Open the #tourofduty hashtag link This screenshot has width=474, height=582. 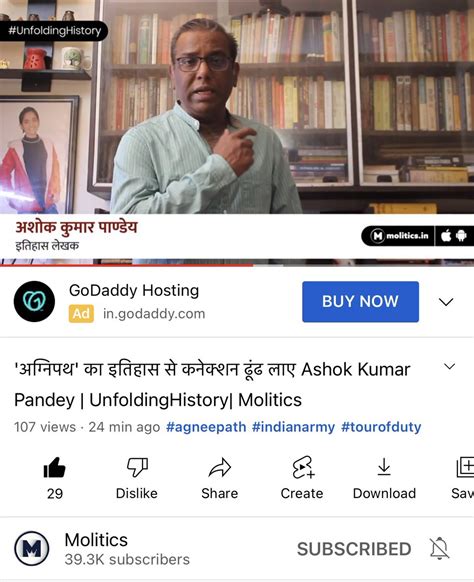point(381,427)
